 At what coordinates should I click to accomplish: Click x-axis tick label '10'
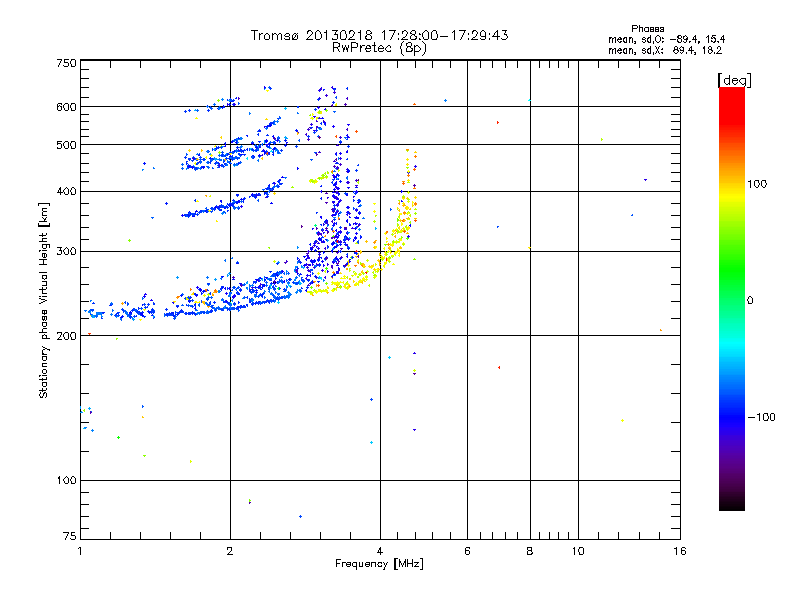(578, 551)
